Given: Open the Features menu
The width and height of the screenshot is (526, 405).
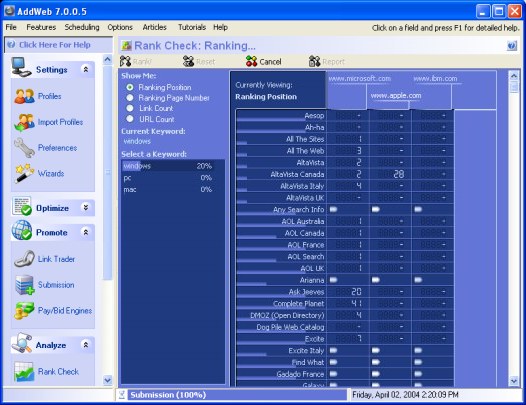Looking at the screenshot, I should (x=41, y=27).
